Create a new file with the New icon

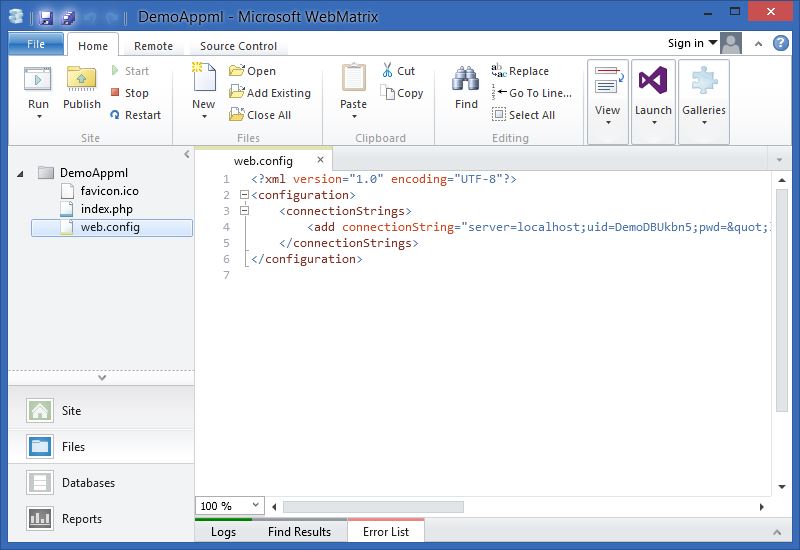click(x=204, y=78)
